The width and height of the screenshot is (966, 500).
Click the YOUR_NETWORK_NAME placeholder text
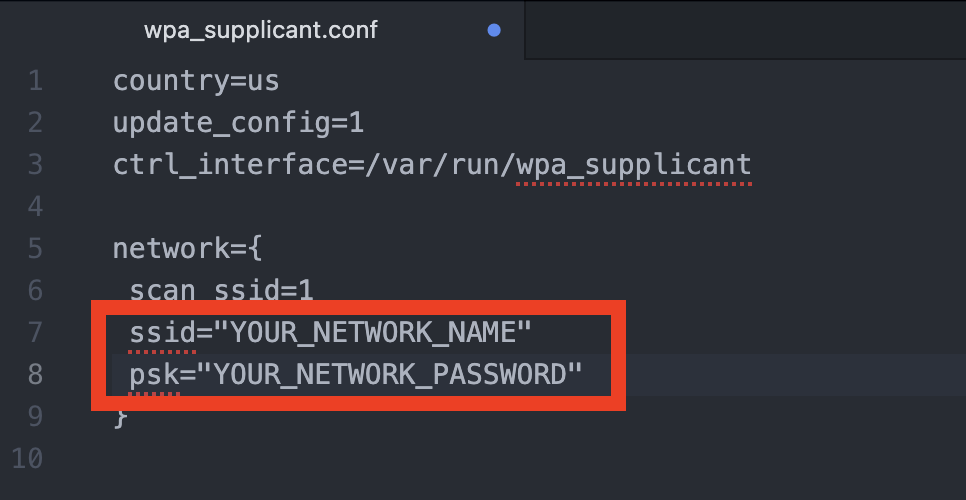tap(369, 331)
